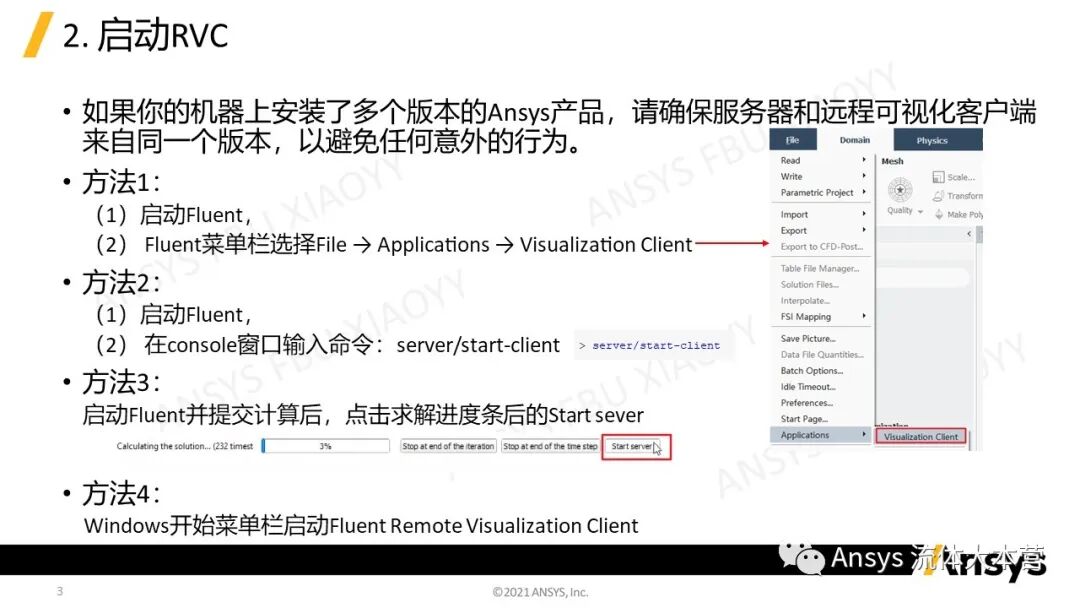Viewport: 1080px width, 608px height.
Task: Click the 方法3 heading
Action: tap(121, 382)
